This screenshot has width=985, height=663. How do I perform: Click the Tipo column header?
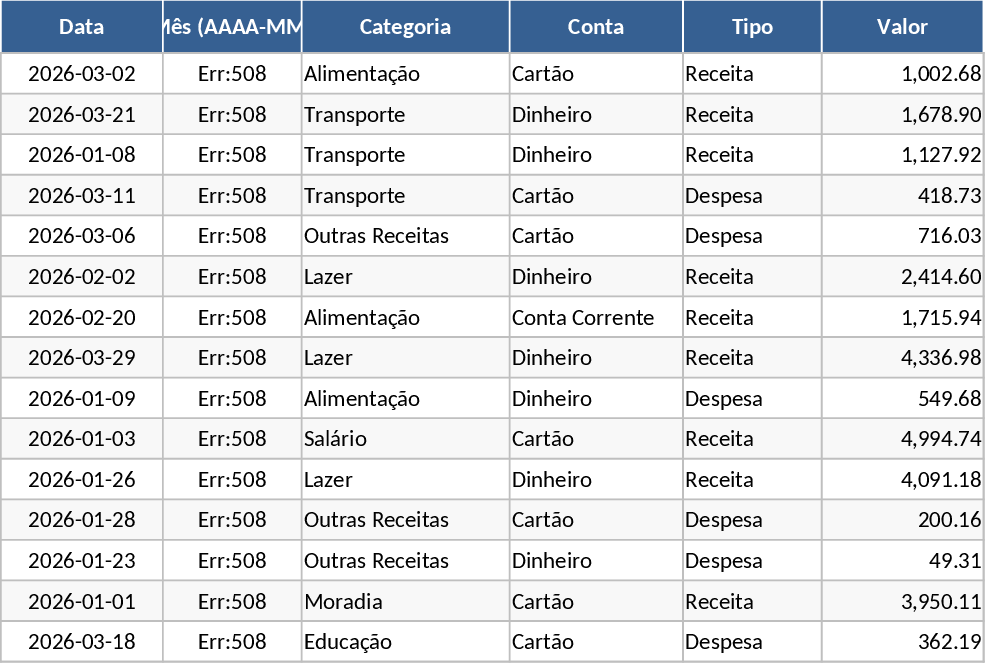point(752,27)
